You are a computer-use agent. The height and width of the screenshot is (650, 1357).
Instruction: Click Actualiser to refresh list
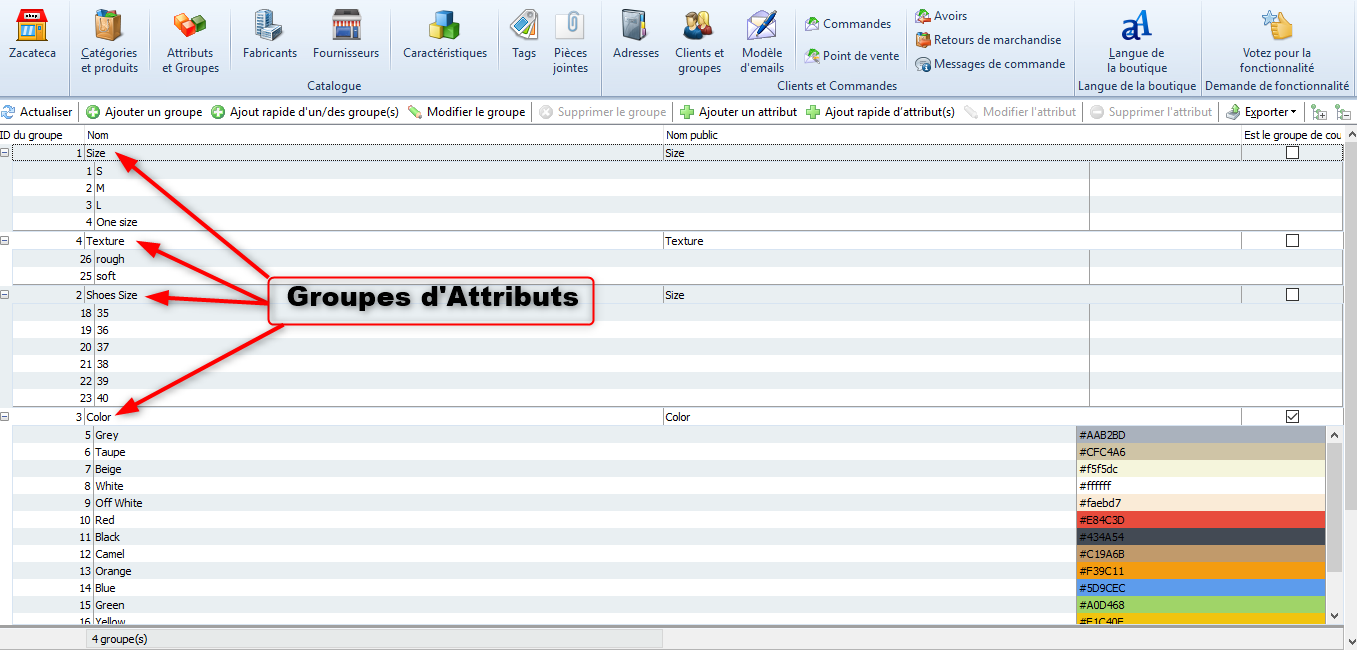(37, 112)
